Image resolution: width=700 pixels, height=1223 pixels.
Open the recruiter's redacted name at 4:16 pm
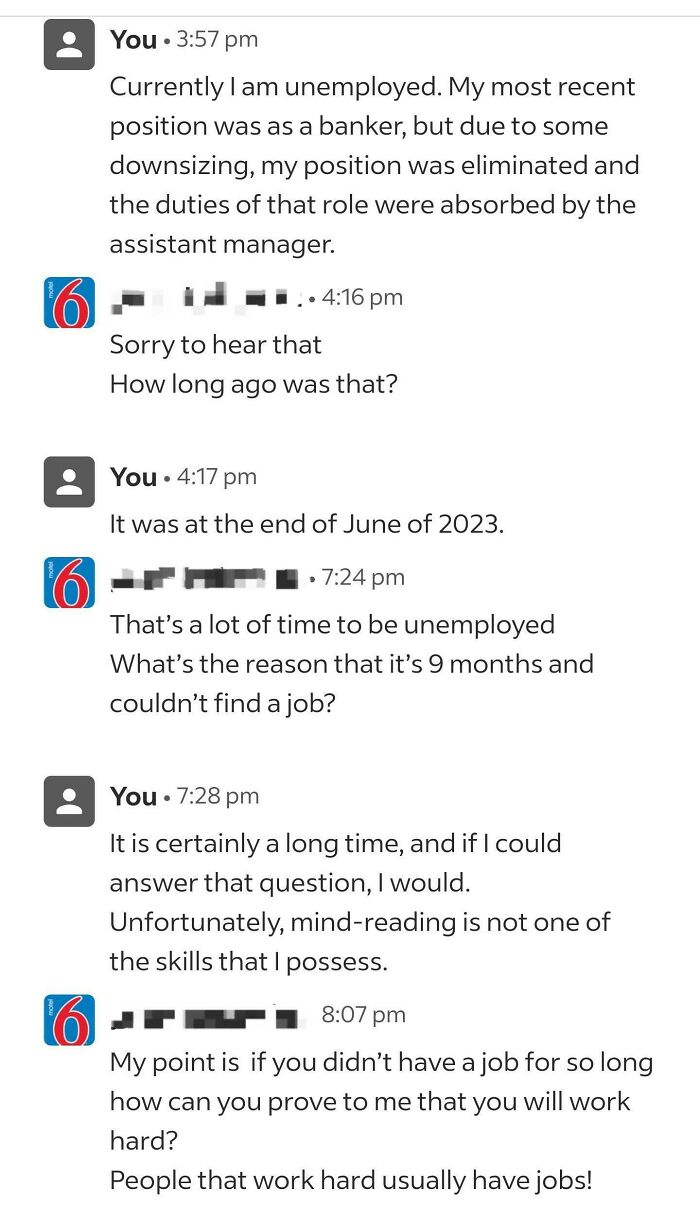click(200, 296)
